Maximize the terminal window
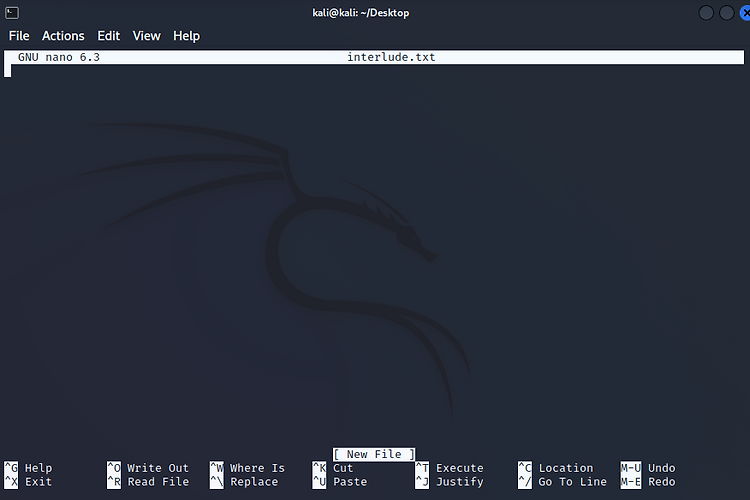This screenshot has width=750, height=500. point(727,13)
